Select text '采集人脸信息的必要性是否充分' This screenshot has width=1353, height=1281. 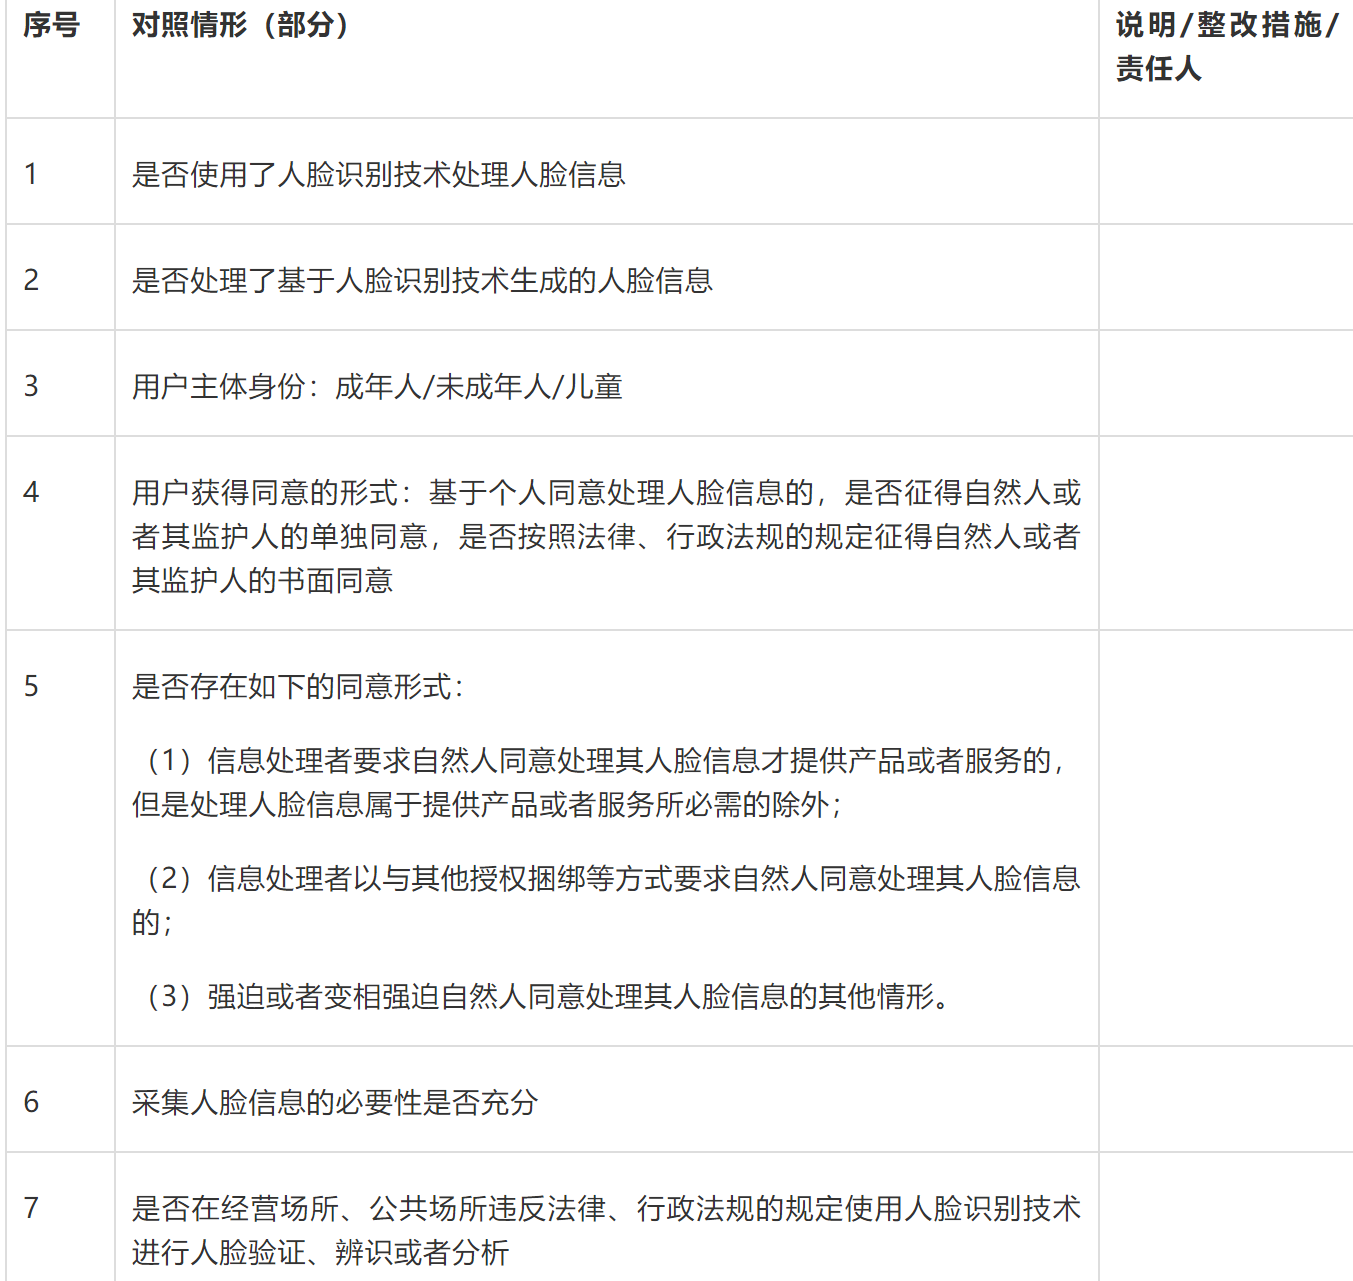coord(335,1103)
